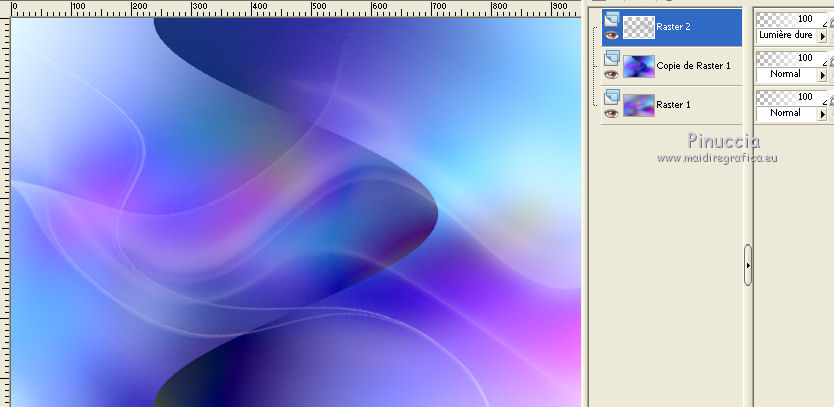Viewport: 834px width, 407px height.
Task: Adjust the opacity slider of Copie de Raster 1
Action: pos(791,59)
